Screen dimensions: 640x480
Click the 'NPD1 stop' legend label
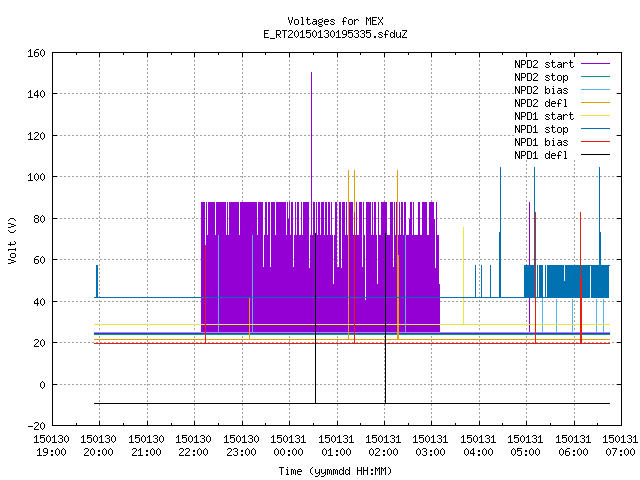click(541, 129)
